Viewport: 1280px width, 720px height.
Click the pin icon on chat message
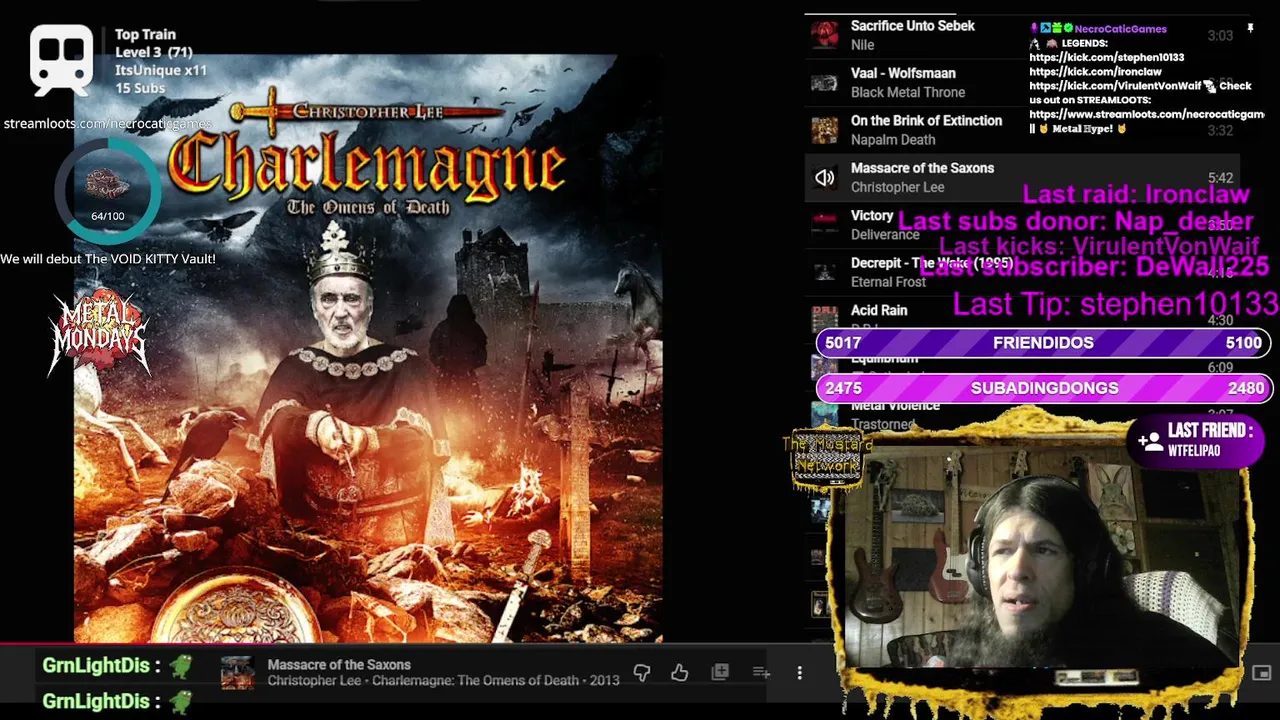pos(1250,29)
